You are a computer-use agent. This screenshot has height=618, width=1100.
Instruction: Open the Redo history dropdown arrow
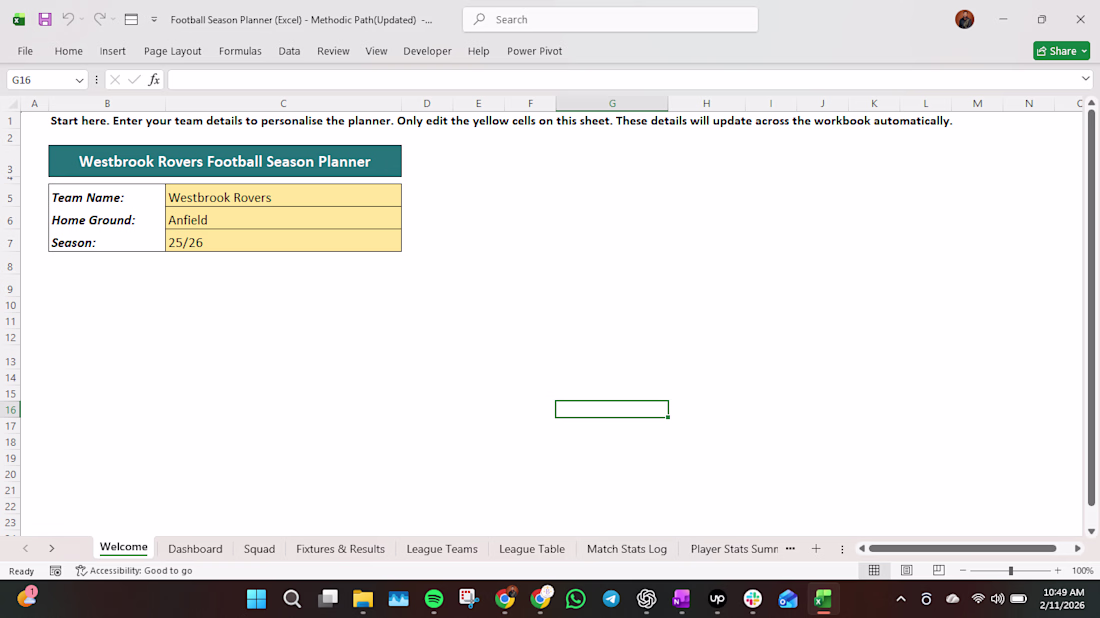point(113,20)
